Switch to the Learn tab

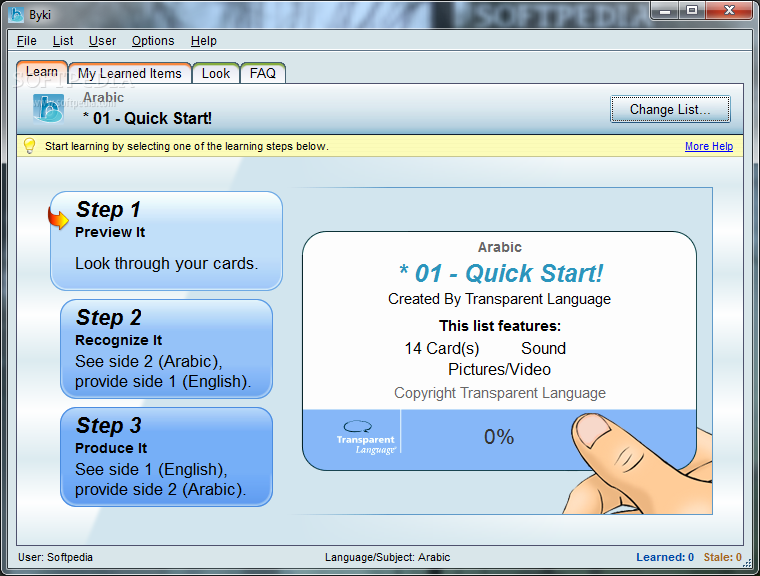pyautogui.click(x=42, y=72)
